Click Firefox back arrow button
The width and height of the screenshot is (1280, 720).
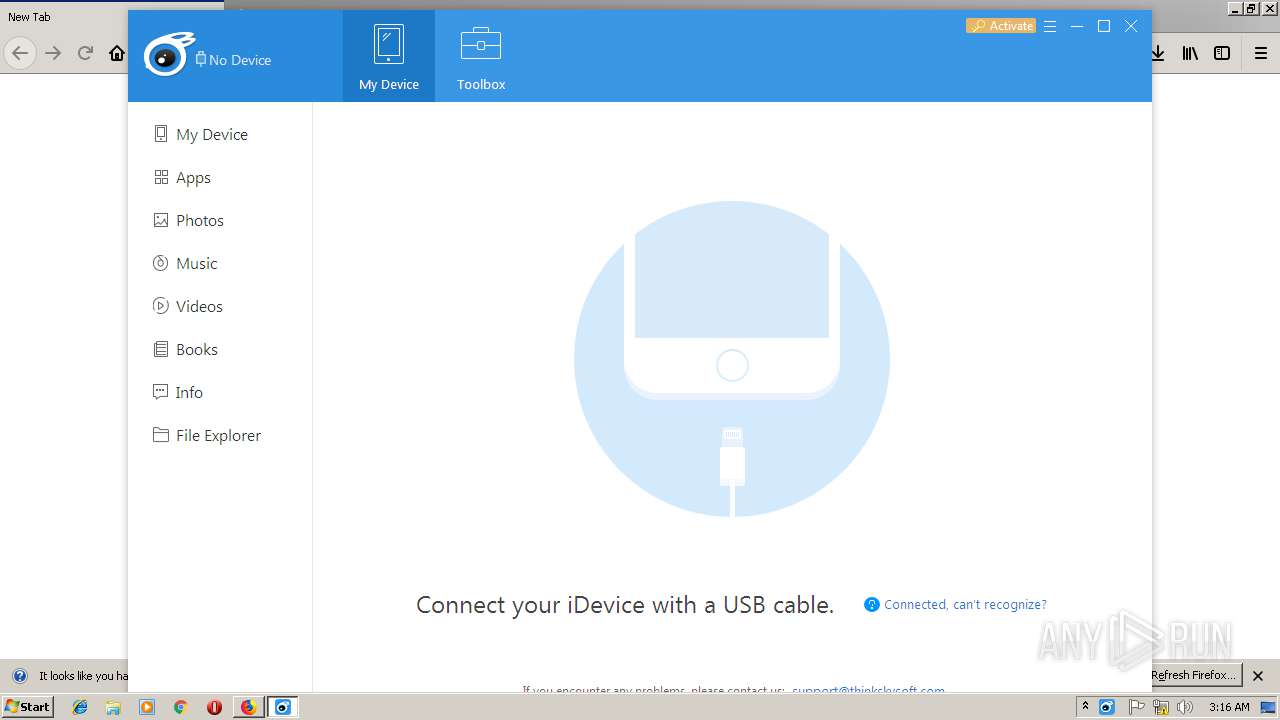click(x=20, y=53)
